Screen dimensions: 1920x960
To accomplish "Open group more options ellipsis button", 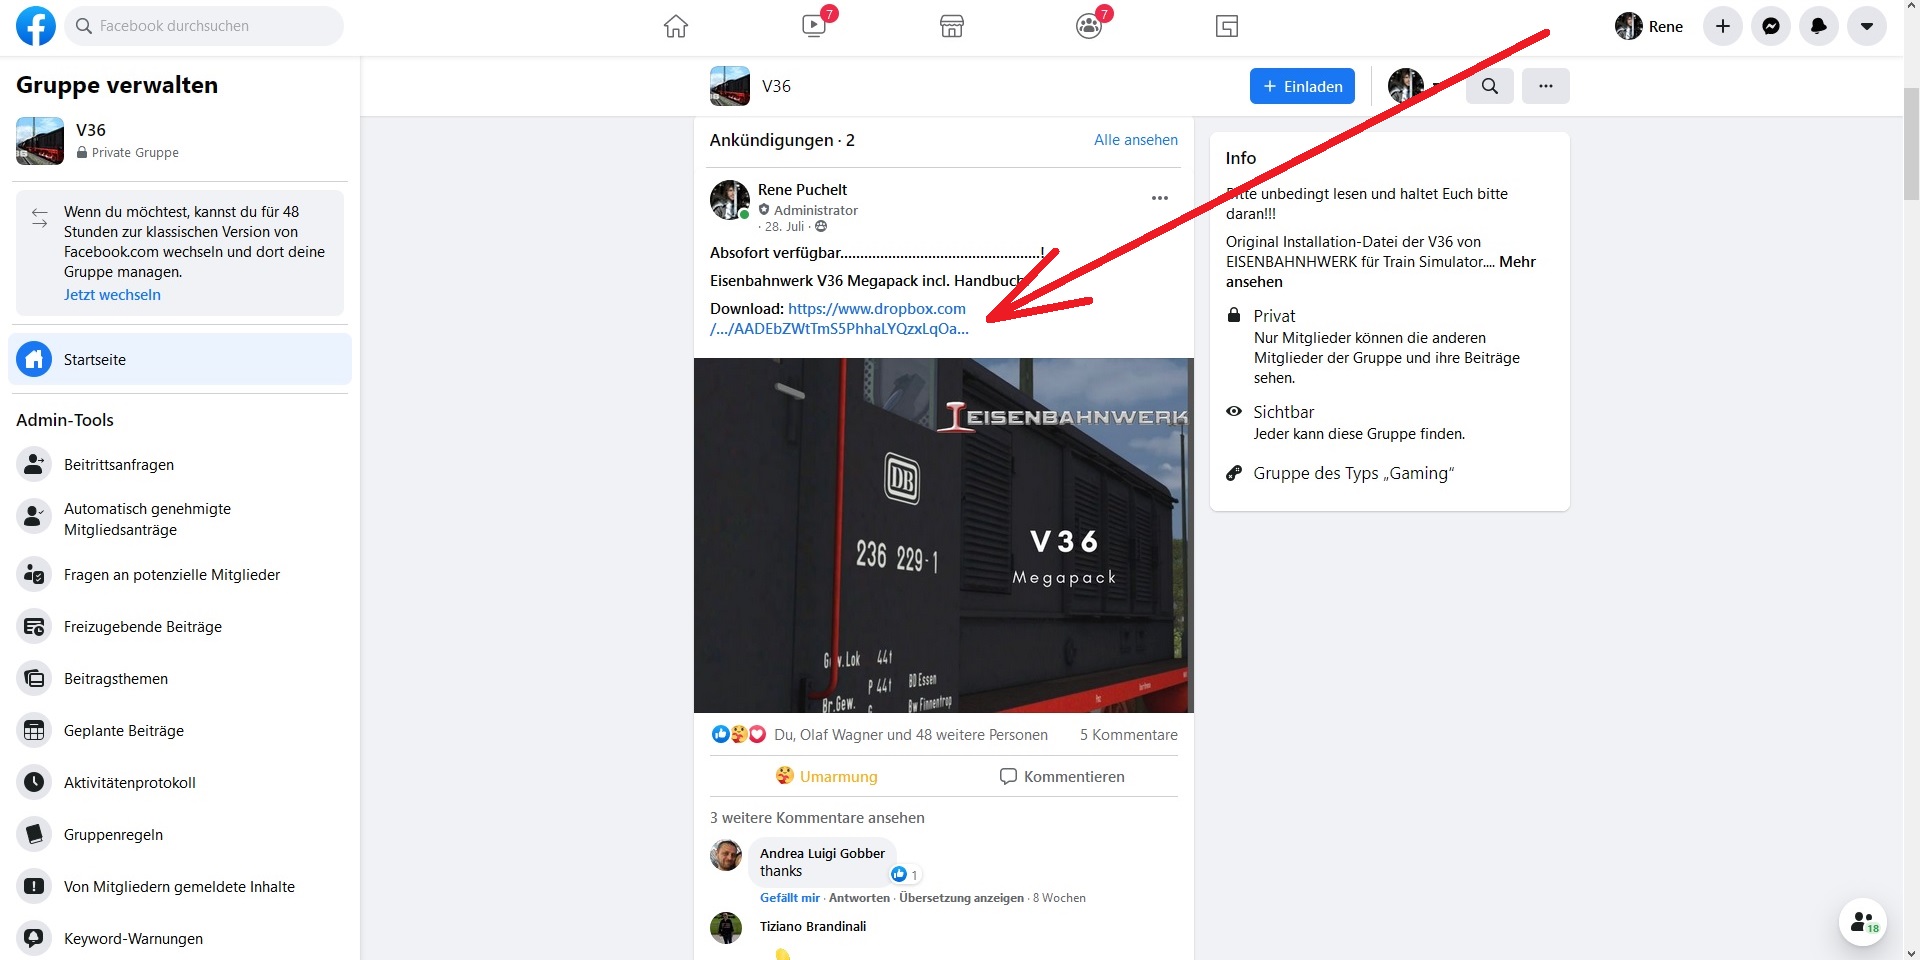I will click(x=1546, y=86).
